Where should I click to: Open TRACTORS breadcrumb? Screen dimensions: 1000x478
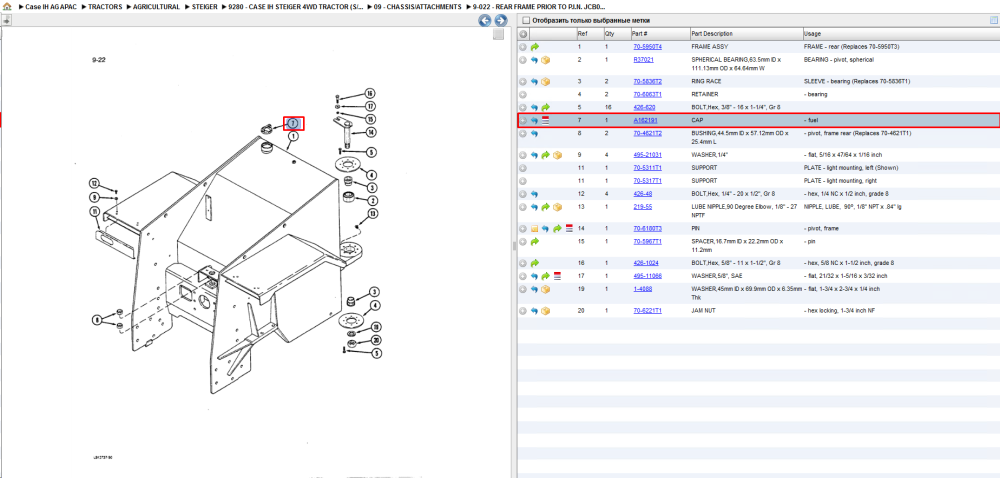pyautogui.click(x=105, y=6)
